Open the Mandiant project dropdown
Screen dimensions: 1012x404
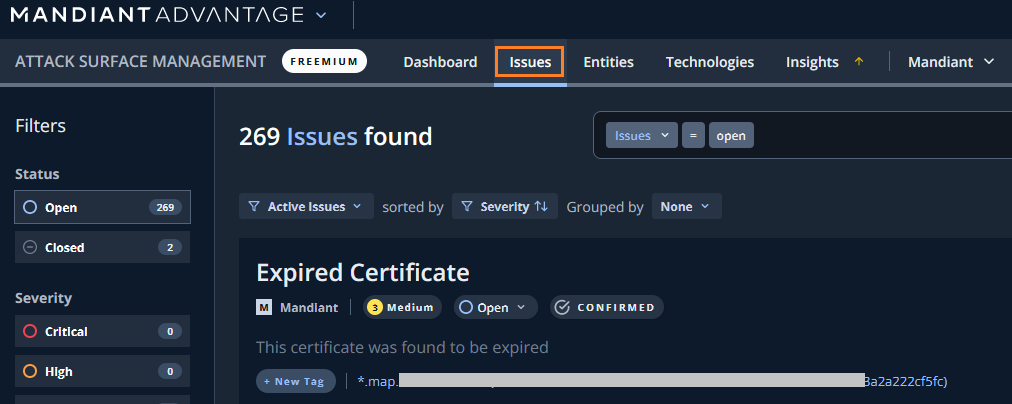(x=951, y=62)
